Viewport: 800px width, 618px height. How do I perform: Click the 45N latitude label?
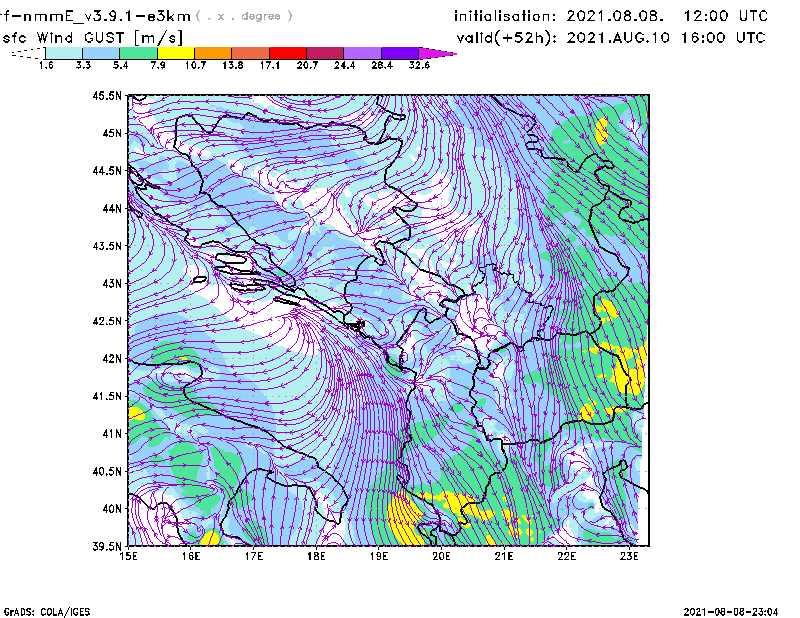[x=112, y=133]
